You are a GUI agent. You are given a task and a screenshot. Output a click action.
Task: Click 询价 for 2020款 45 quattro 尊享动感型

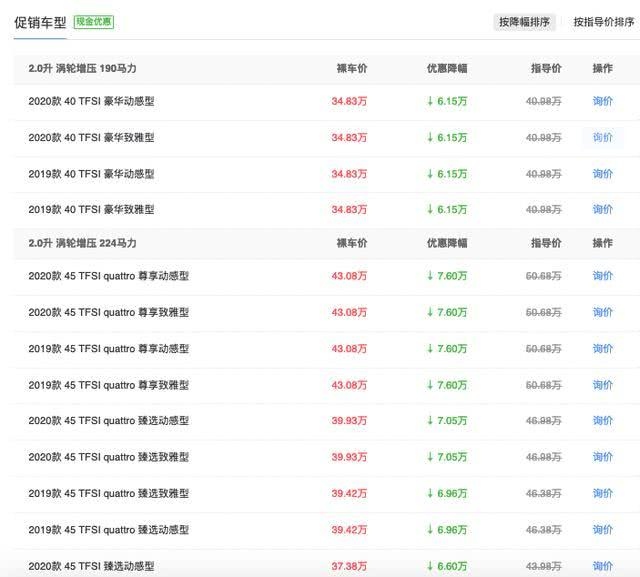[x=602, y=276]
